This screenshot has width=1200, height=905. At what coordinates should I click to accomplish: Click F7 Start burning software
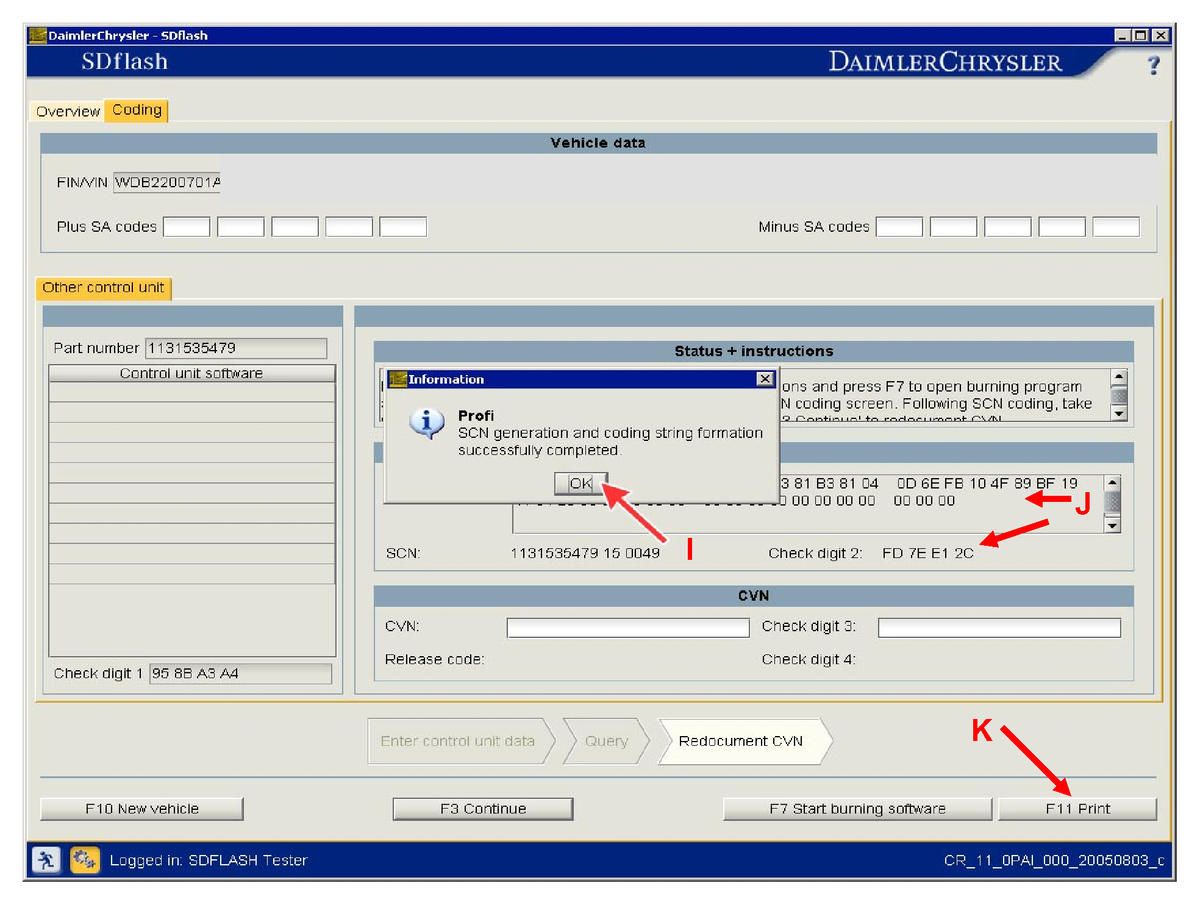[856, 808]
